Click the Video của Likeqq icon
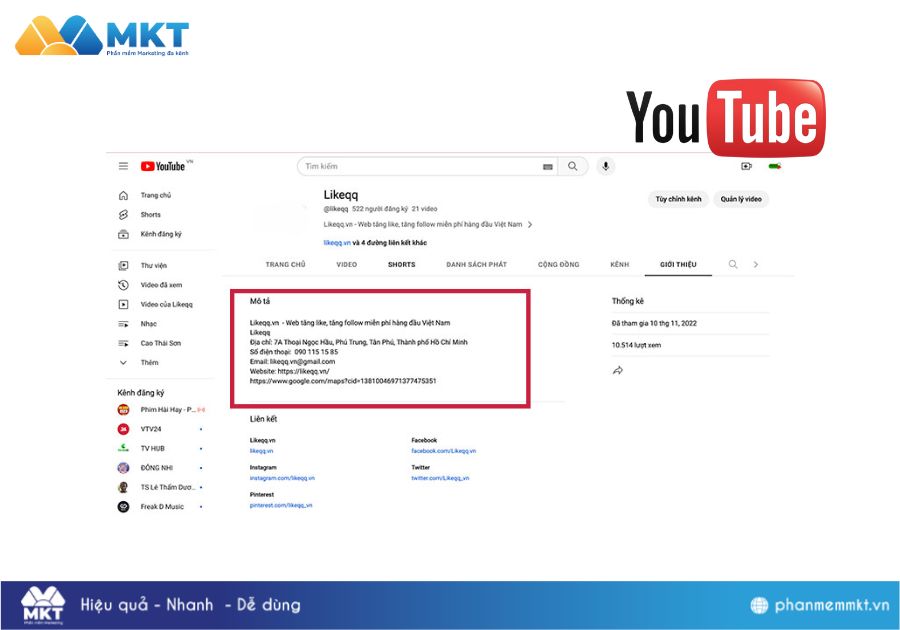900x630 pixels. tap(123, 305)
